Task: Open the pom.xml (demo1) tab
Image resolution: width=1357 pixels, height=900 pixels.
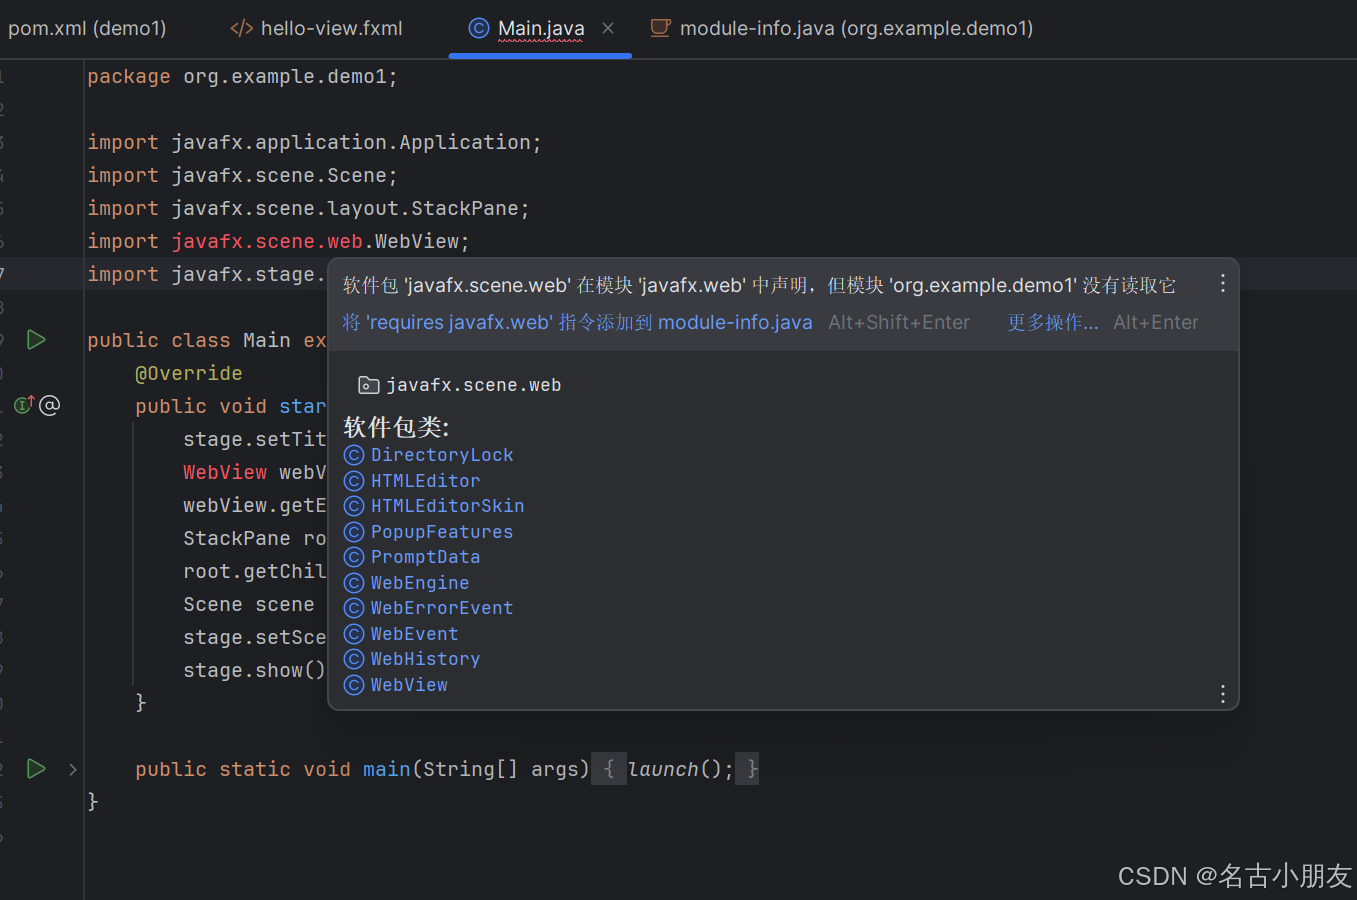Action: [87, 28]
